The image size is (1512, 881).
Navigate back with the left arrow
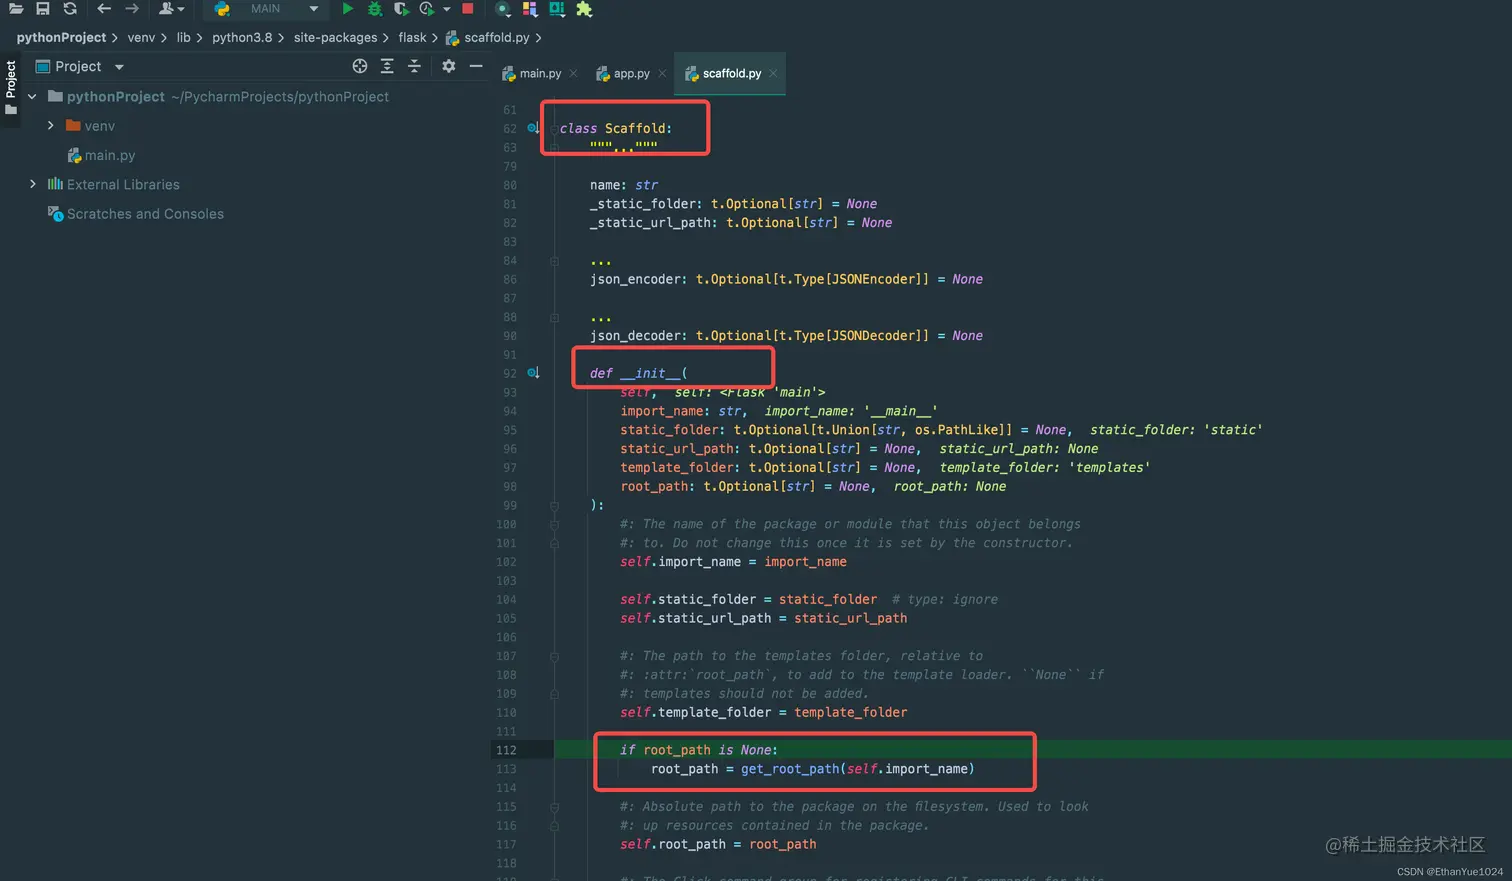104,9
